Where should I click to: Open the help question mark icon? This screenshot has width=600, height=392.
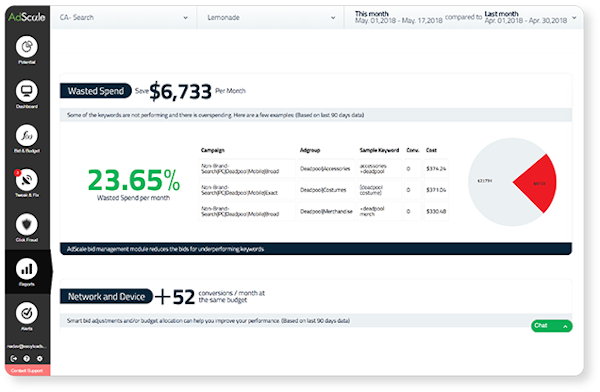coord(27,359)
